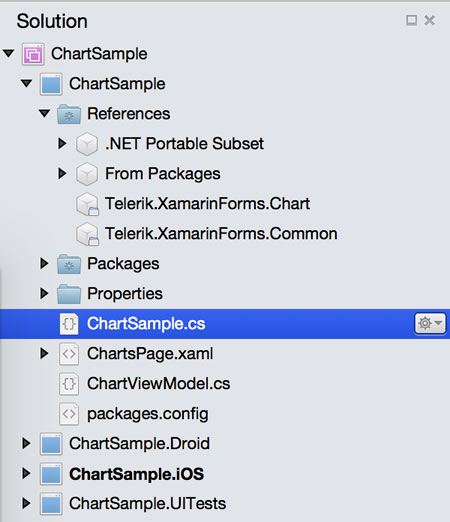450x522 pixels.
Task: Select the packages.config file
Action: 148,414
